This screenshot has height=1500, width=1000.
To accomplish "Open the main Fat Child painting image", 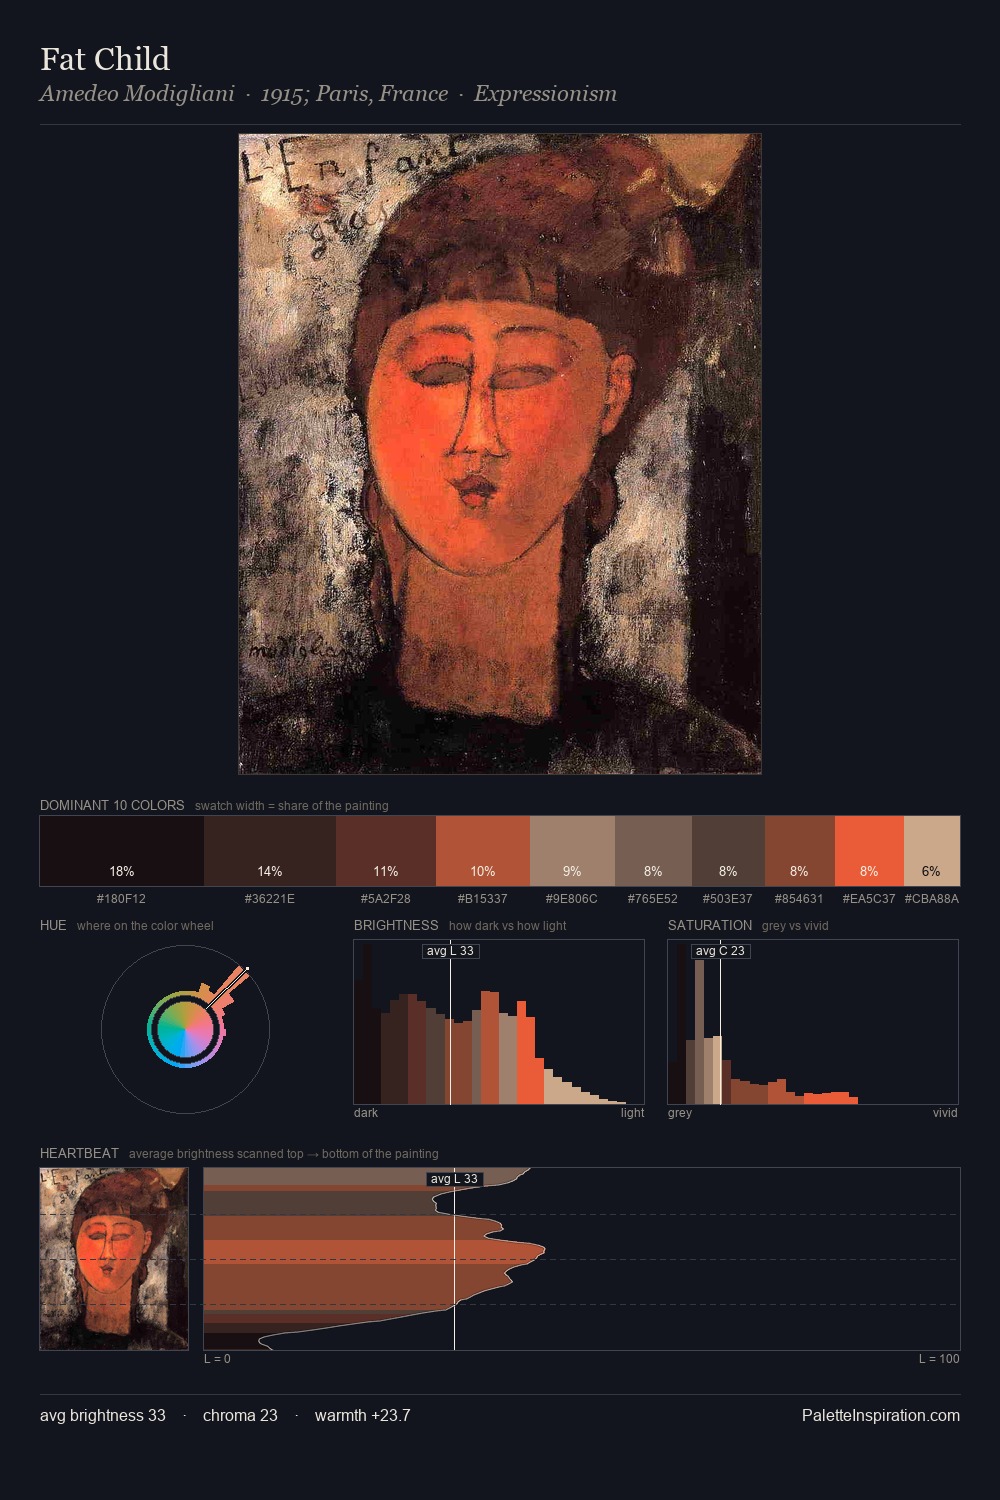I will [500, 454].
